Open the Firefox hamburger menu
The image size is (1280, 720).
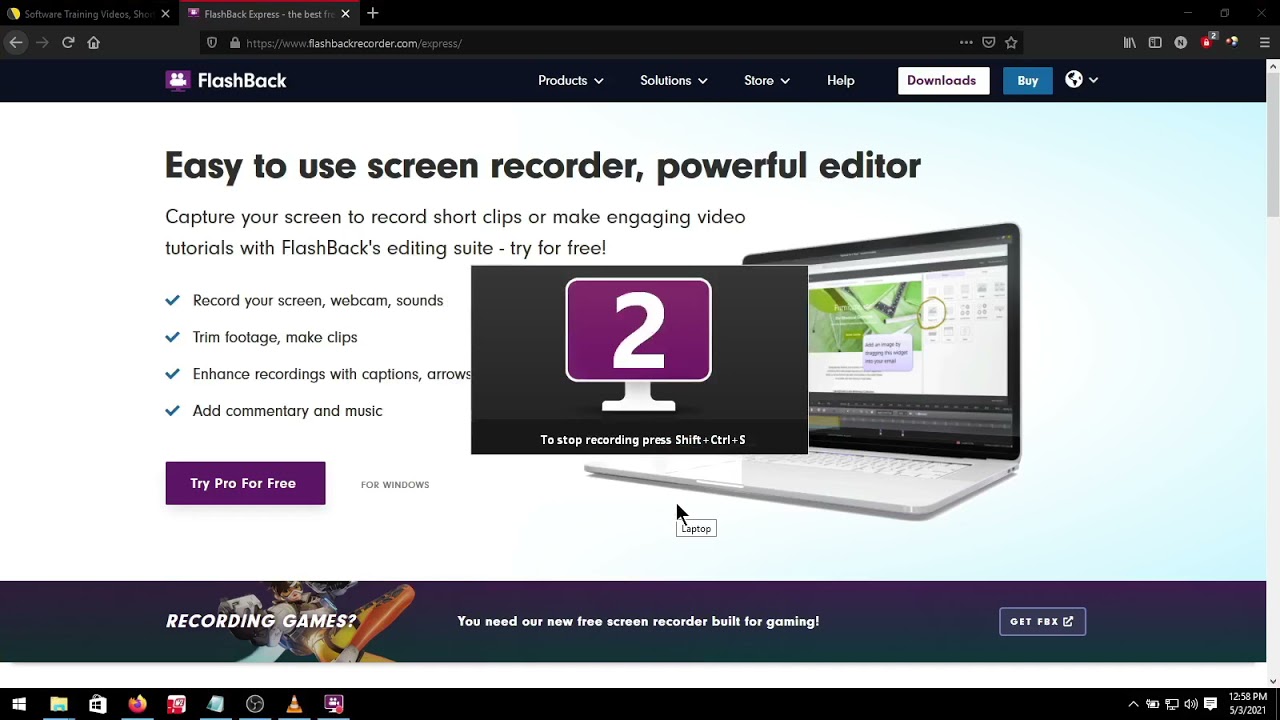[1264, 43]
